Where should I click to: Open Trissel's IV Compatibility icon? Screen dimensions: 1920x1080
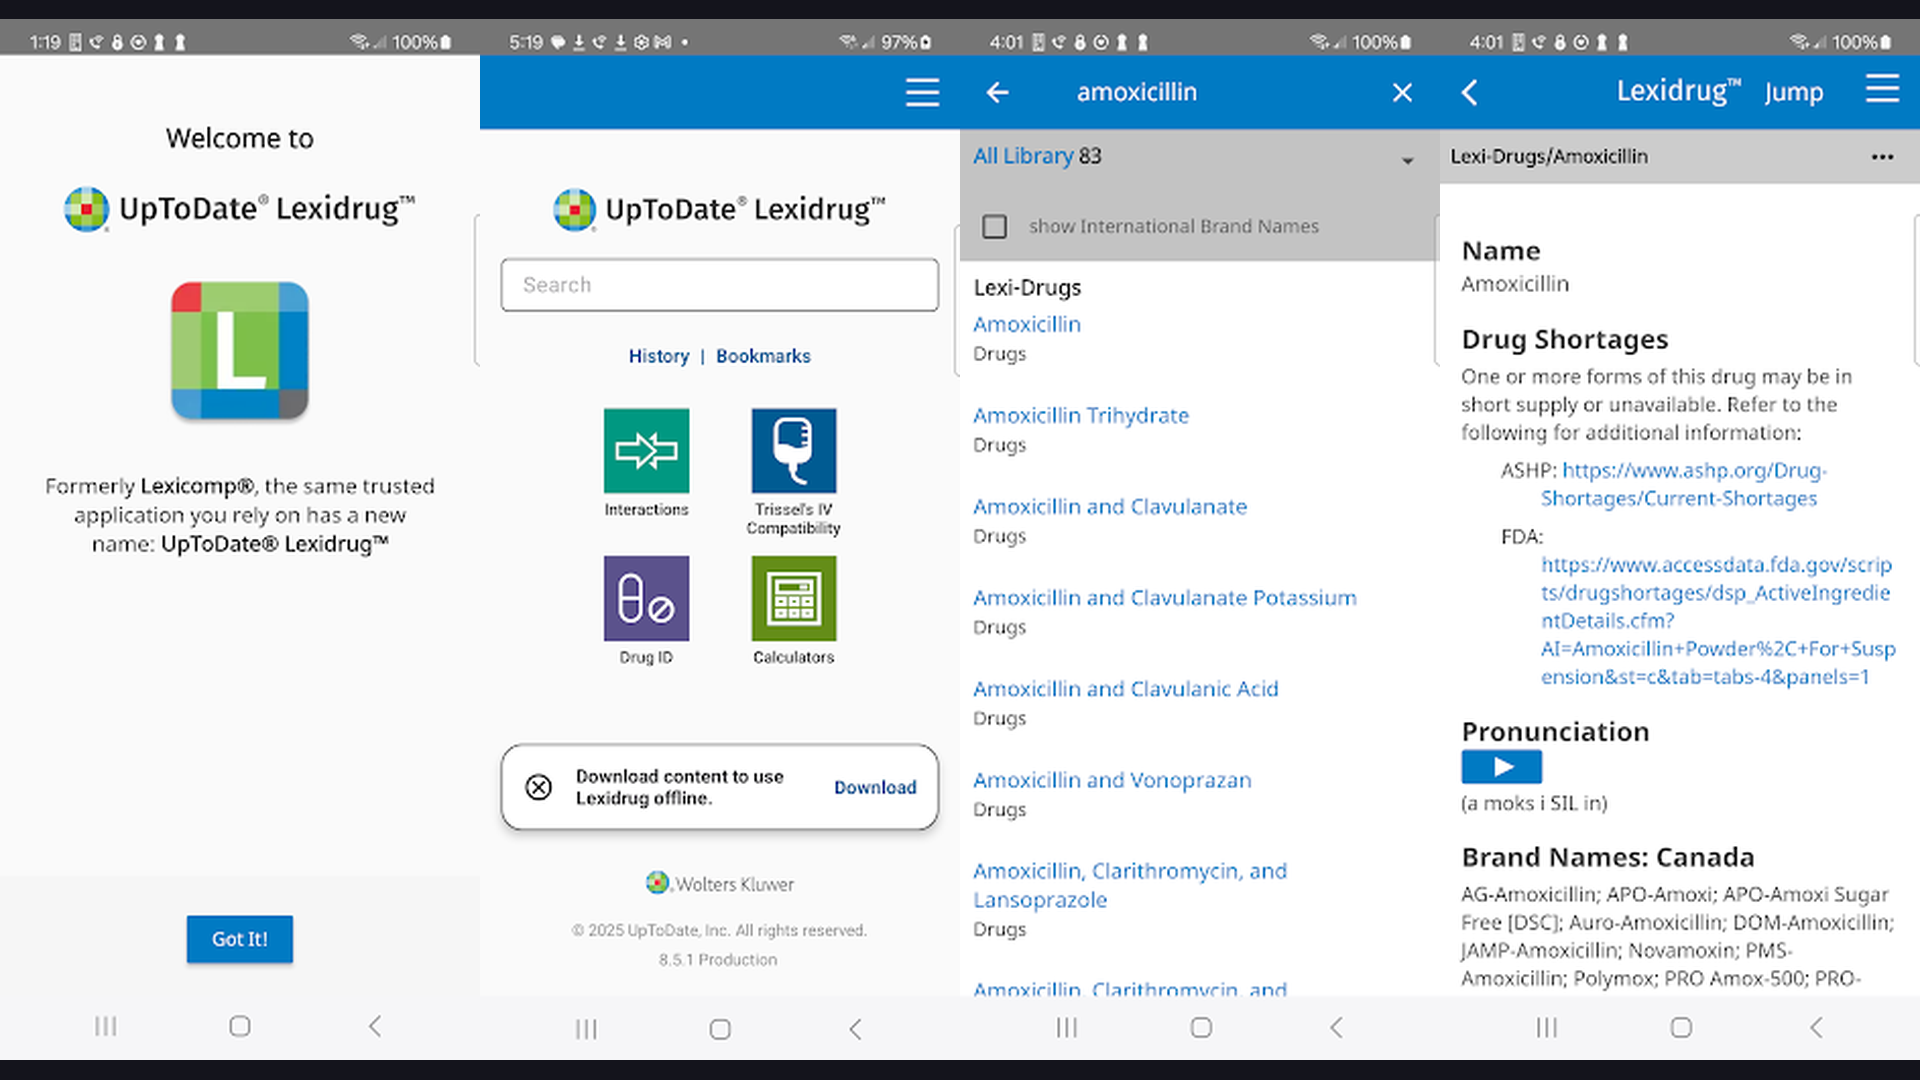(794, 450)
